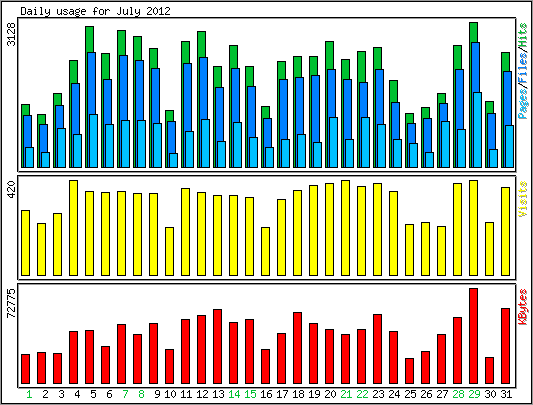Select green weekend day label 29
The width and height of the screenshot is (533, 405).
474,394
